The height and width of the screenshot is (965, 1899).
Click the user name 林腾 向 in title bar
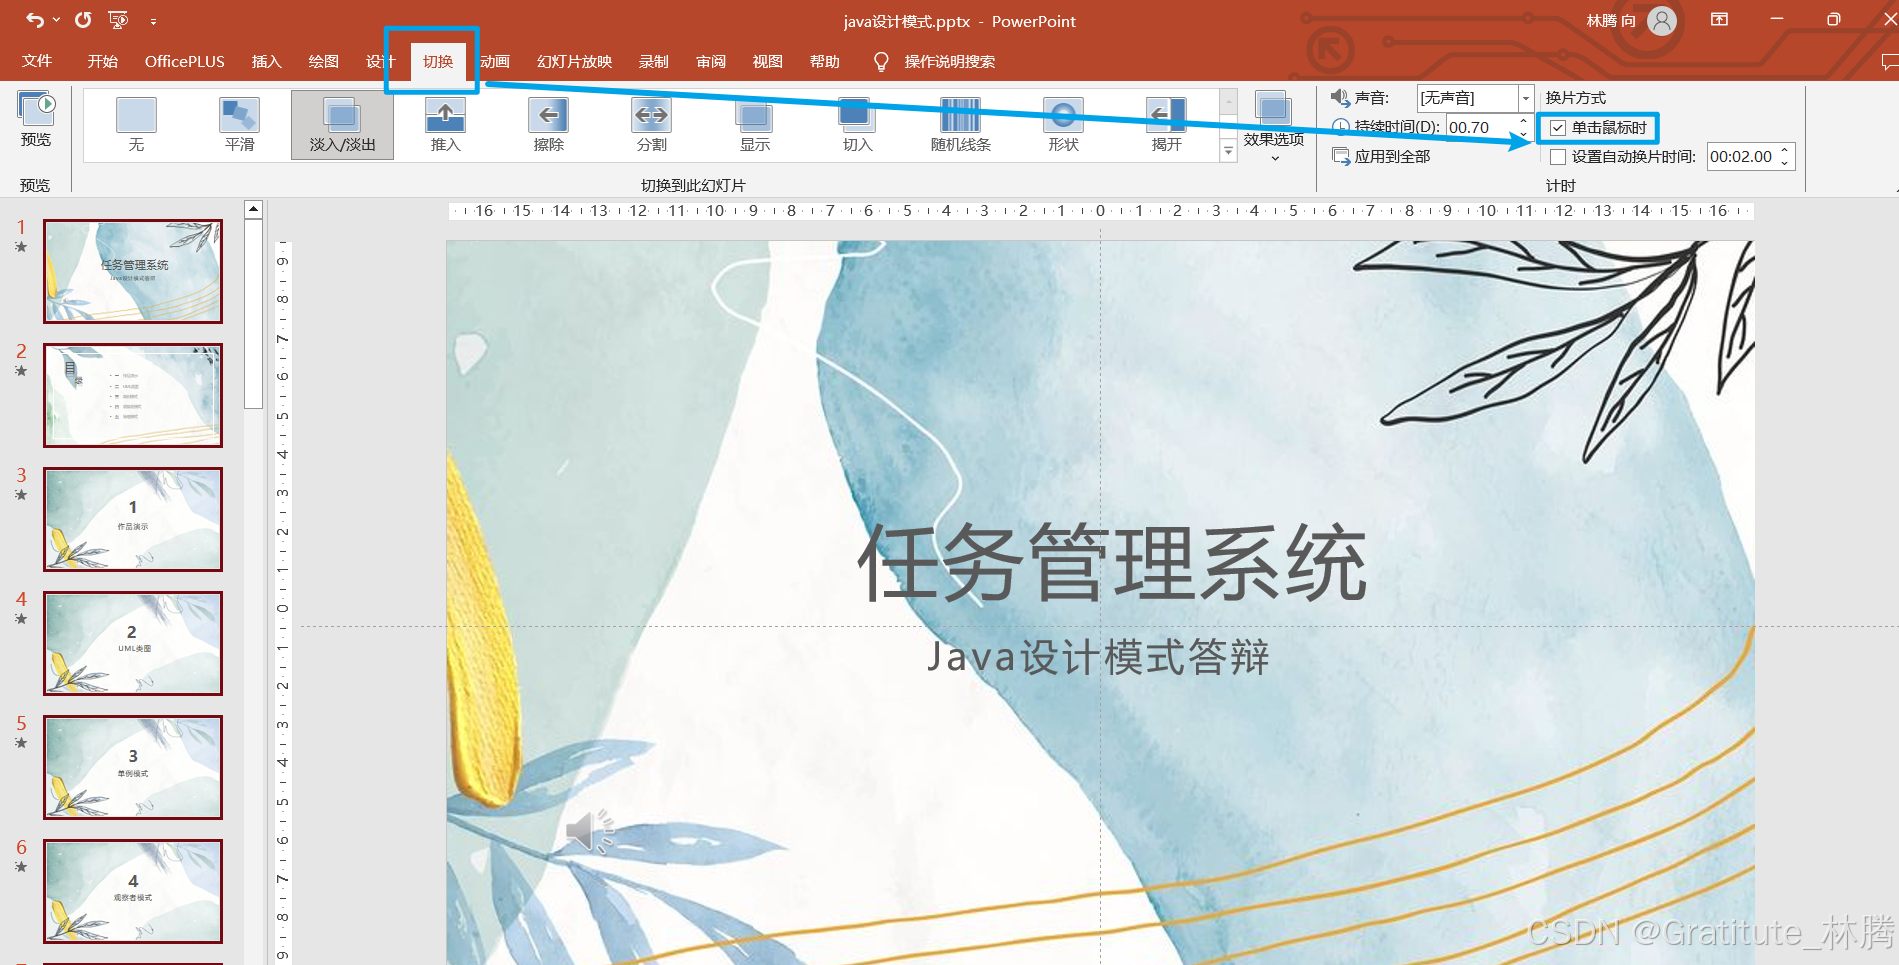pyautogui.click(x=1611, y=20)
